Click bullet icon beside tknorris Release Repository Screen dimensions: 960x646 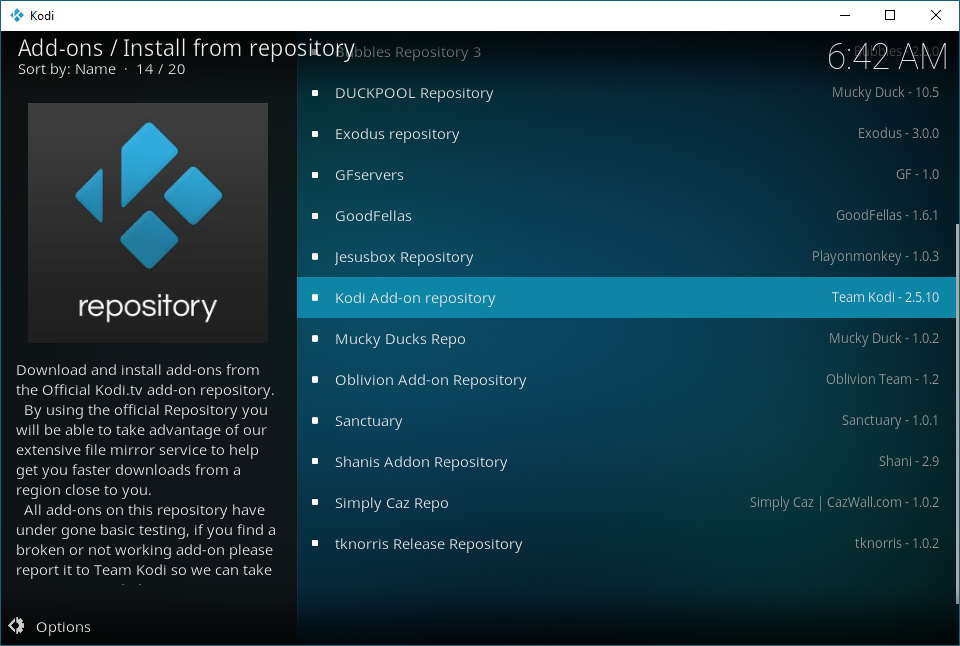coord(315,544)
